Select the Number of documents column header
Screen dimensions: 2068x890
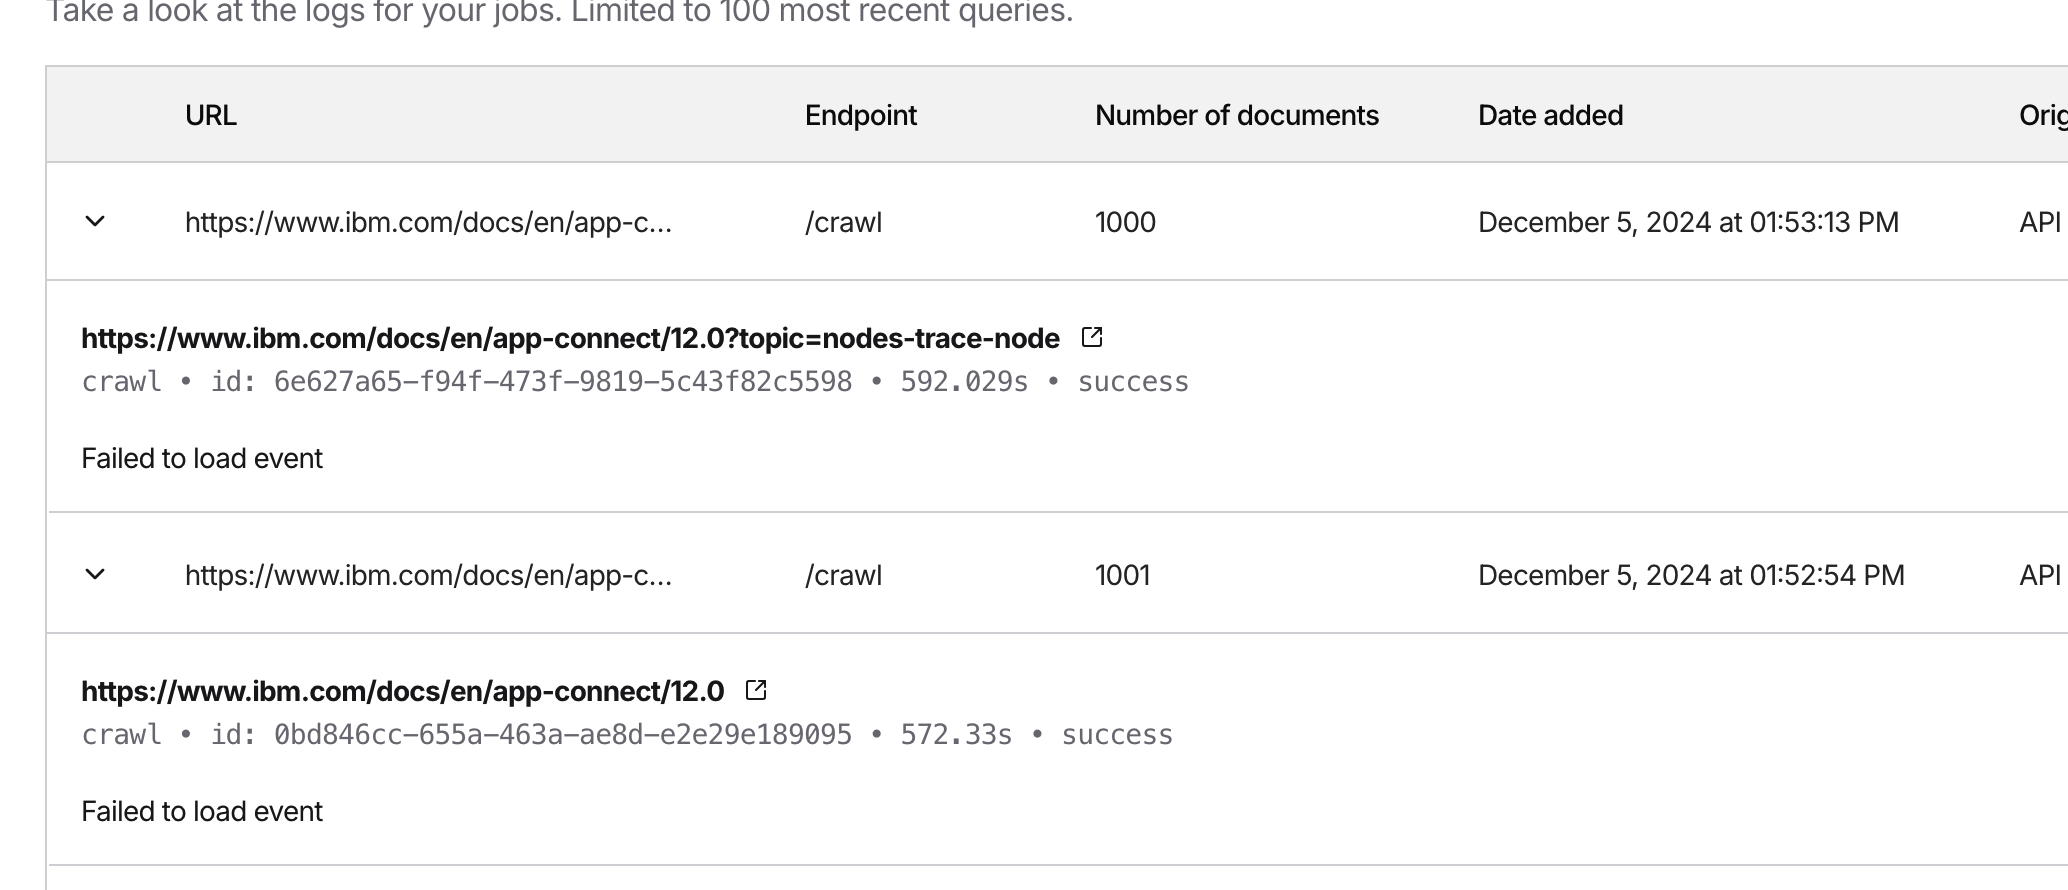point(1236,116)
